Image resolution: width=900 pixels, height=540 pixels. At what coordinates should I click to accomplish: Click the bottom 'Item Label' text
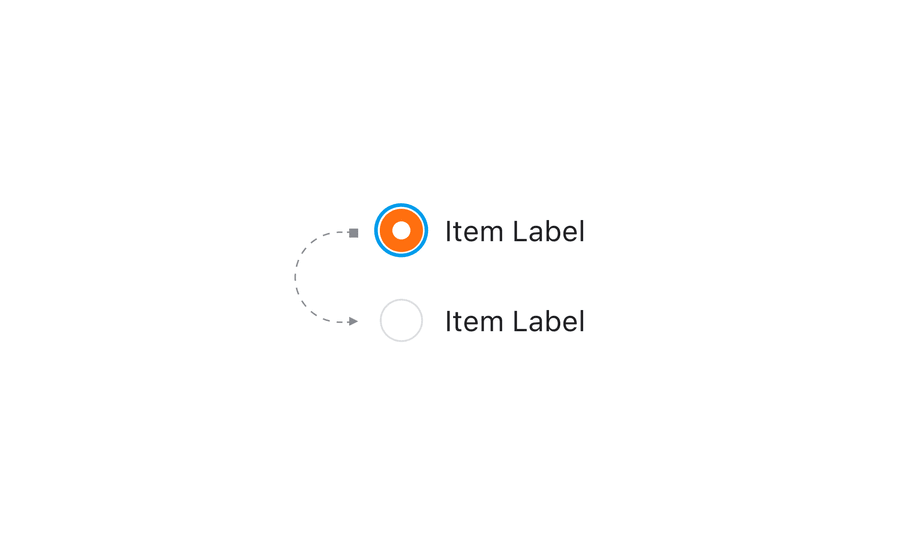click(514, 321)
